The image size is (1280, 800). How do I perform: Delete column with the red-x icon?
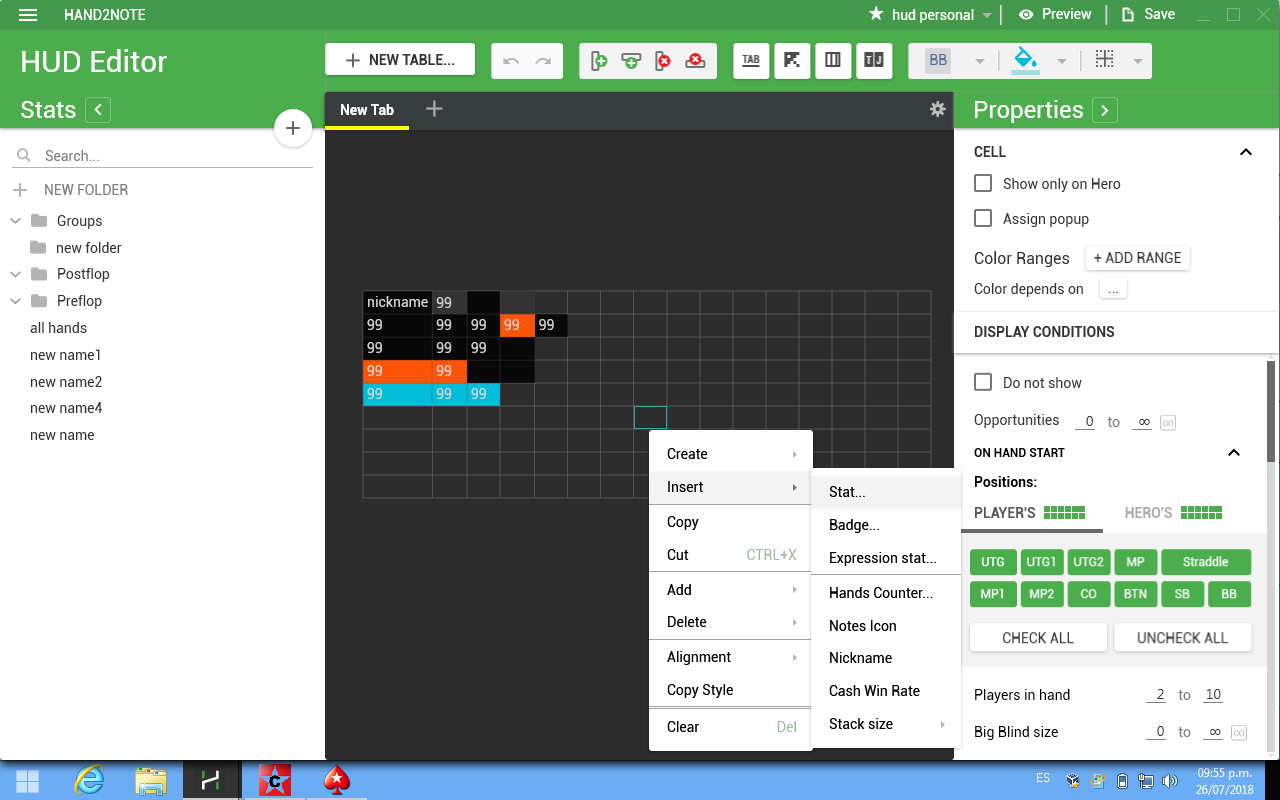(663, 61)
